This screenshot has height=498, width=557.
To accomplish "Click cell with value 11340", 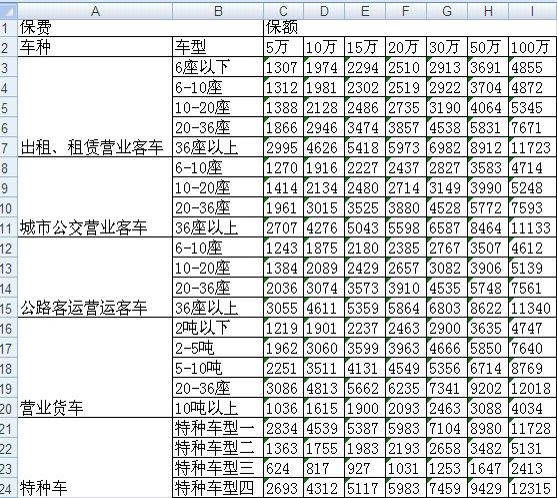I will [x=532, y=308].
